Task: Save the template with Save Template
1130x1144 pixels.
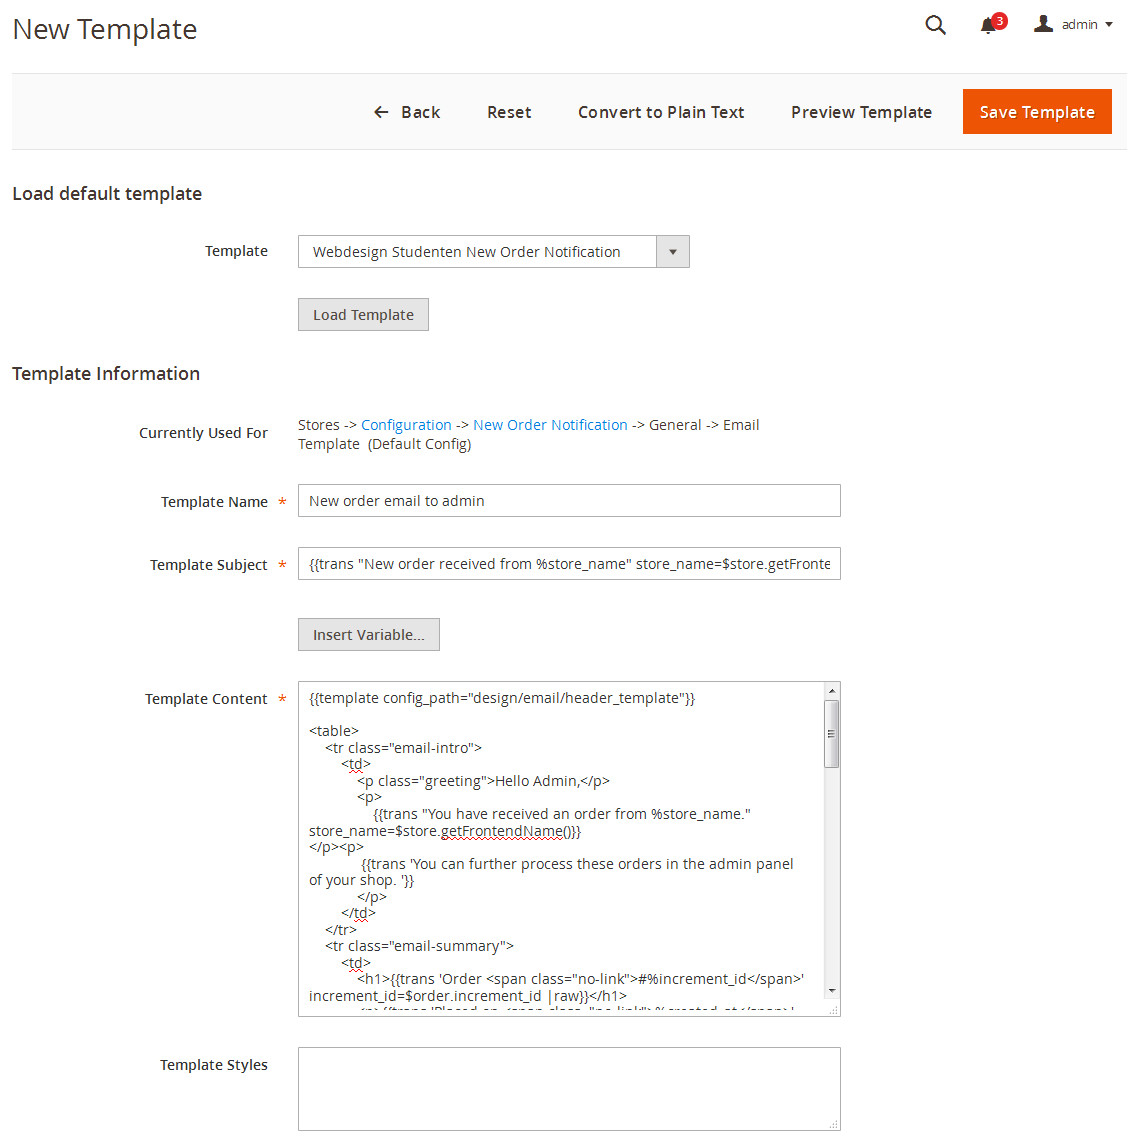Action: click(x=1037, y=112)
